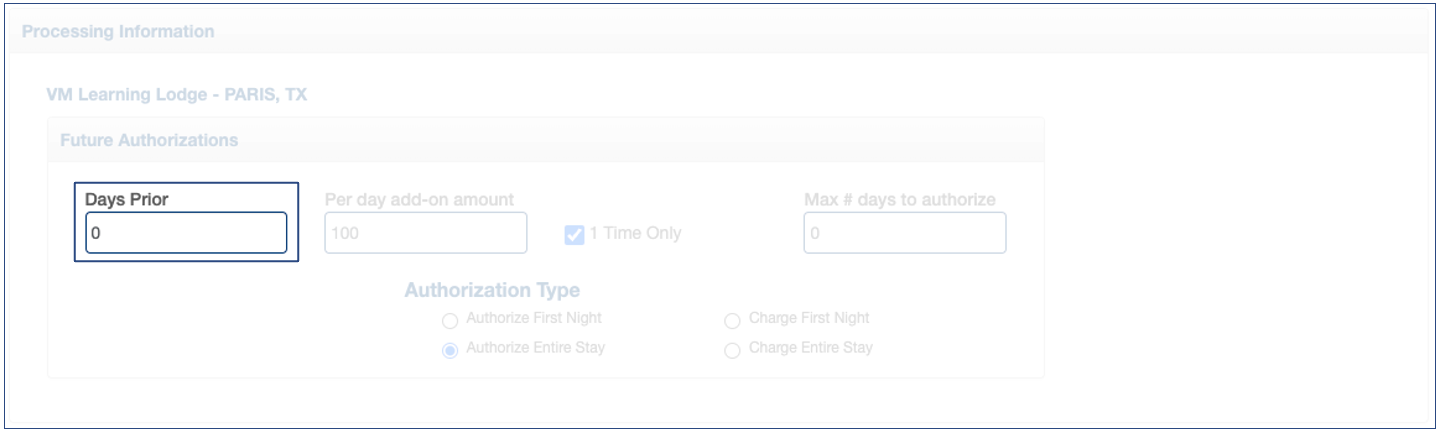Click the Charge Entire Stay label text
Screen dimensions: 1440x432
[x=810, y=348]
